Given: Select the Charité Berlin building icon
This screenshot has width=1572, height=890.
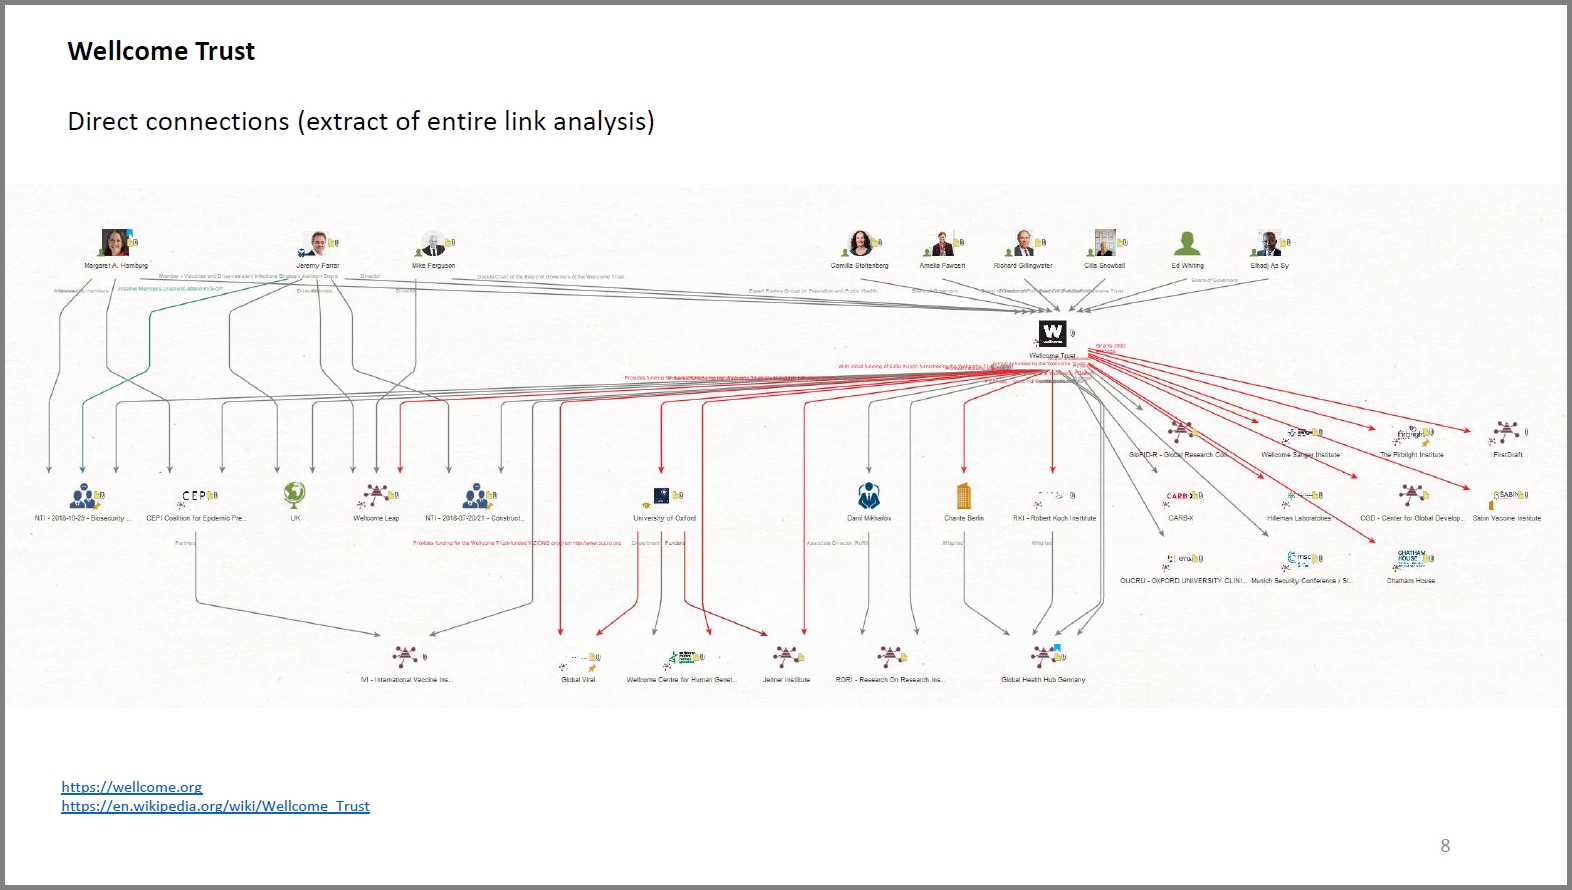Looking at the screenshot, I should [964, 496].
